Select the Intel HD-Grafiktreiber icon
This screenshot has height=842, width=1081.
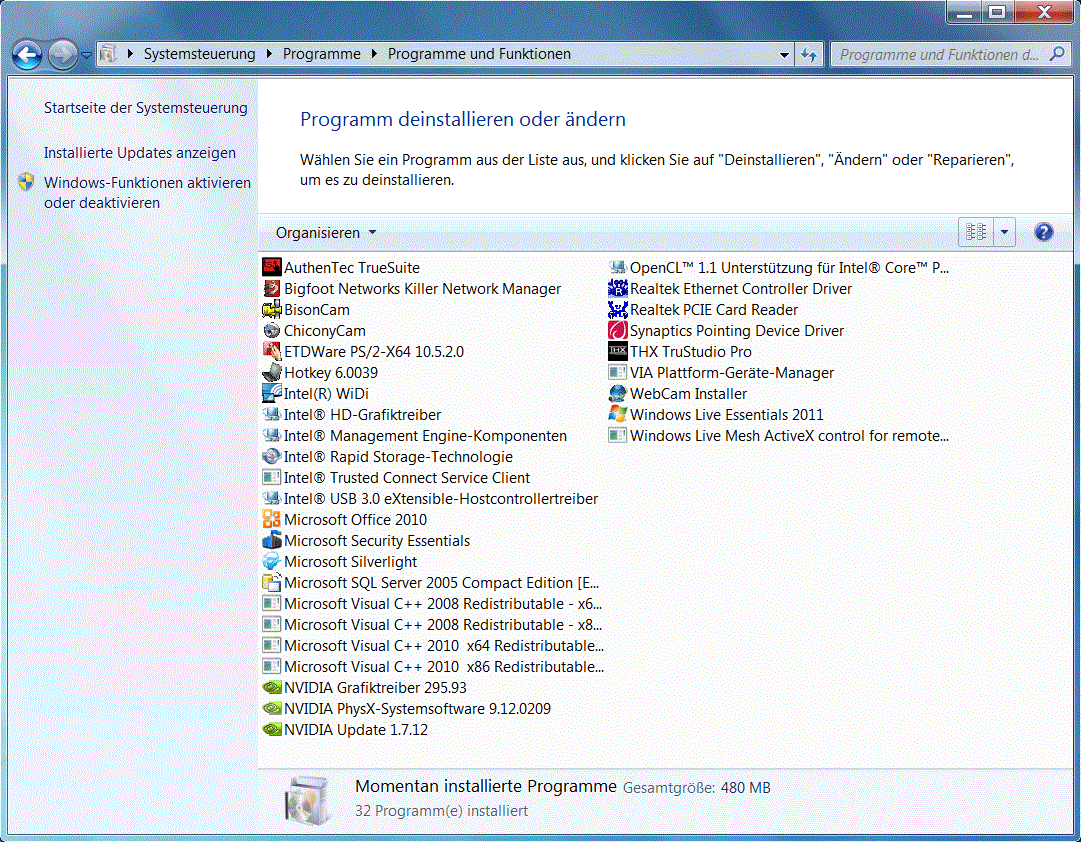272,414
